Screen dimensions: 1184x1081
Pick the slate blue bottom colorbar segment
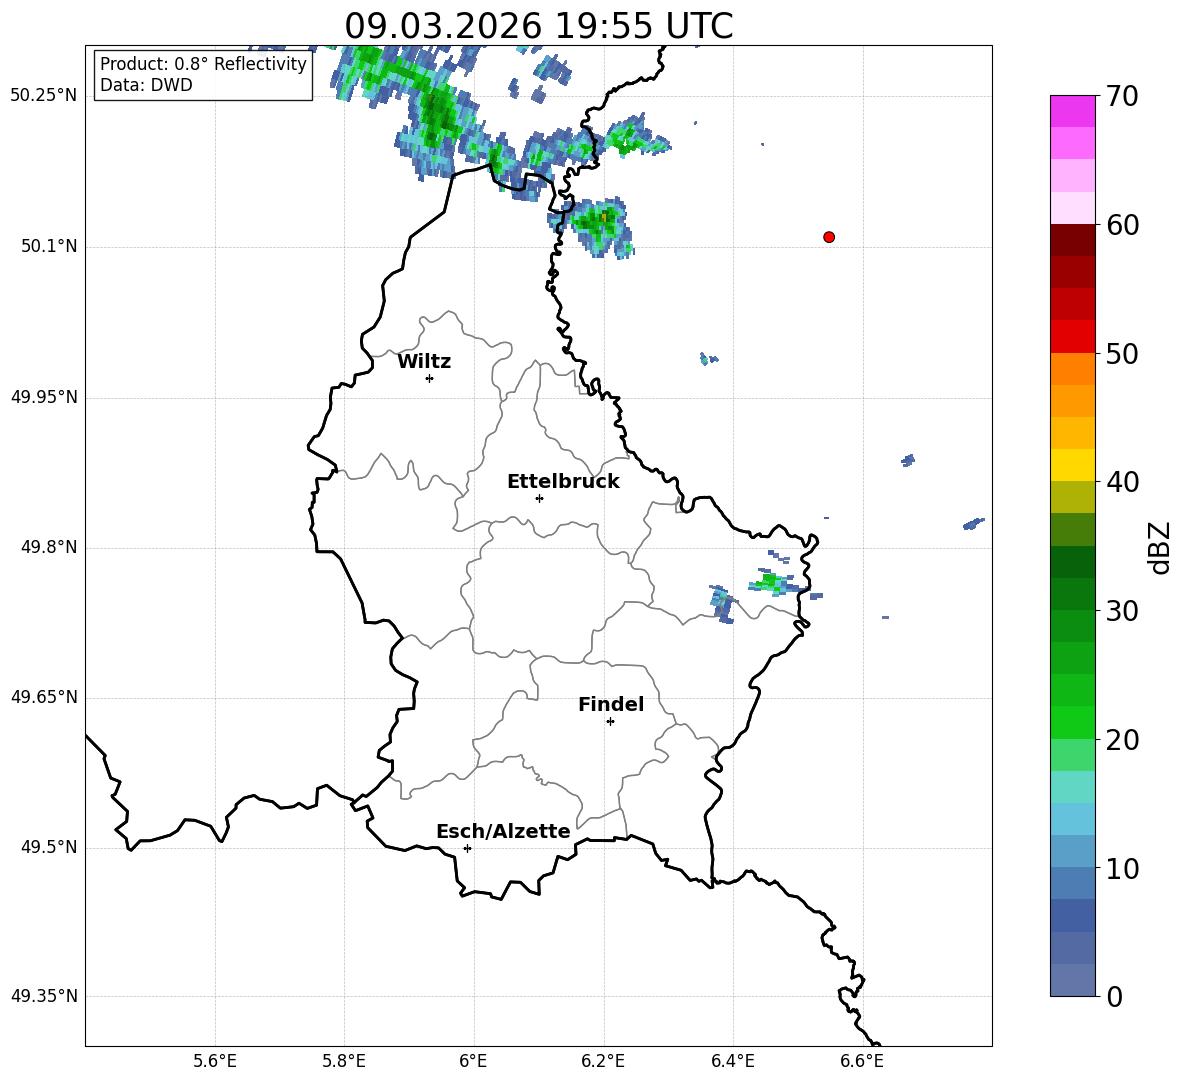click(x=1073, y=981)
